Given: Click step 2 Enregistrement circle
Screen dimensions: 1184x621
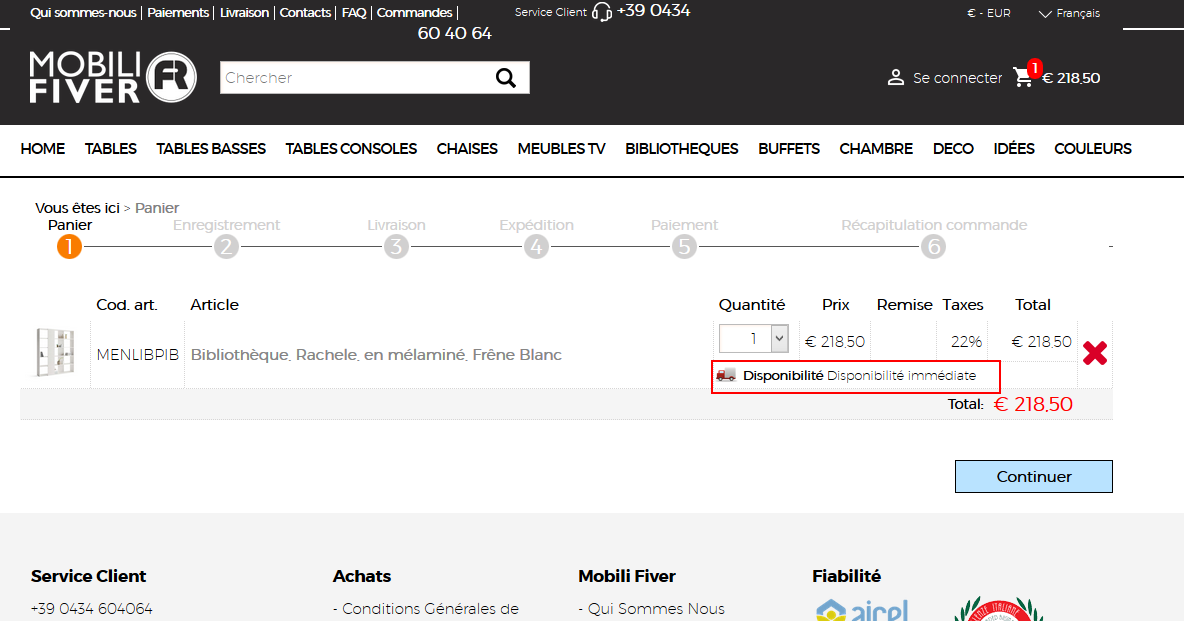Looking at the screenshot, I should pyautogui.click(x=226, y=246).
